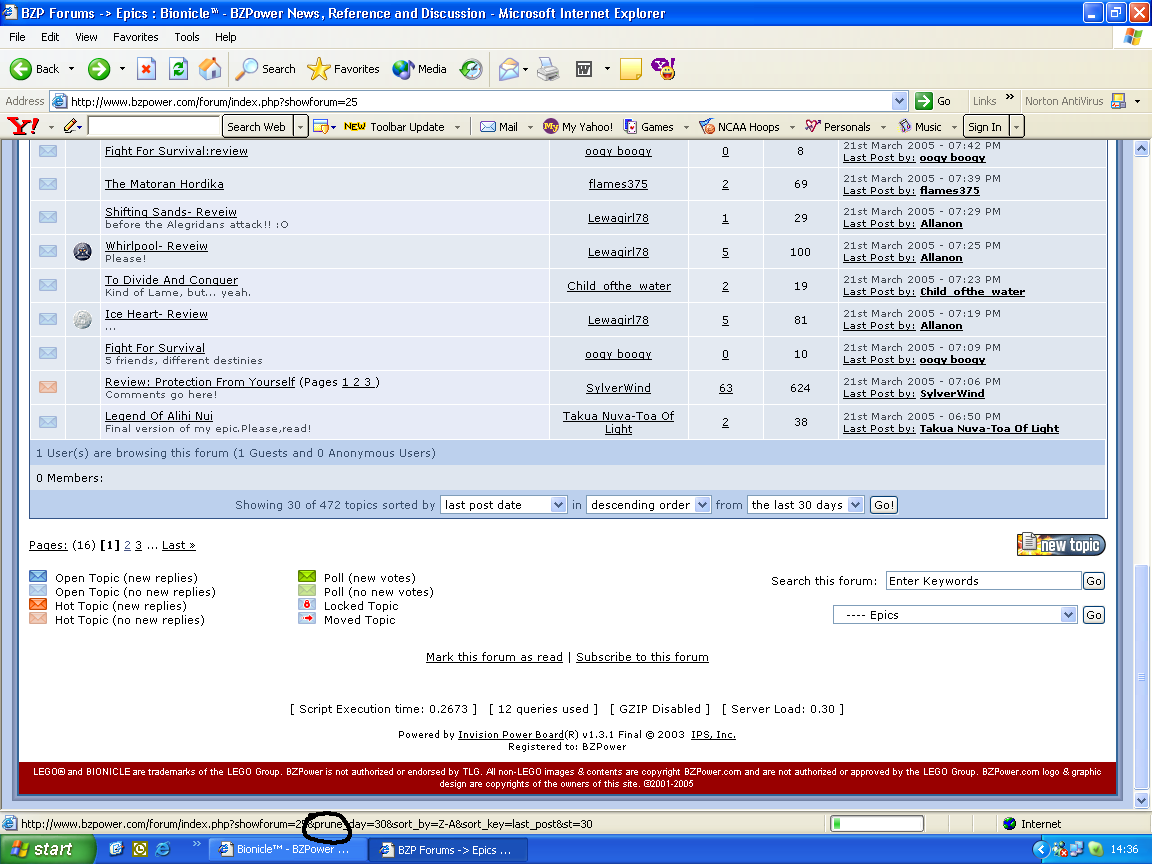The width and height of the screenshot is (1152, 864).
Task: Jump to the 'Last »' page link
Action: tap(179, 545)
